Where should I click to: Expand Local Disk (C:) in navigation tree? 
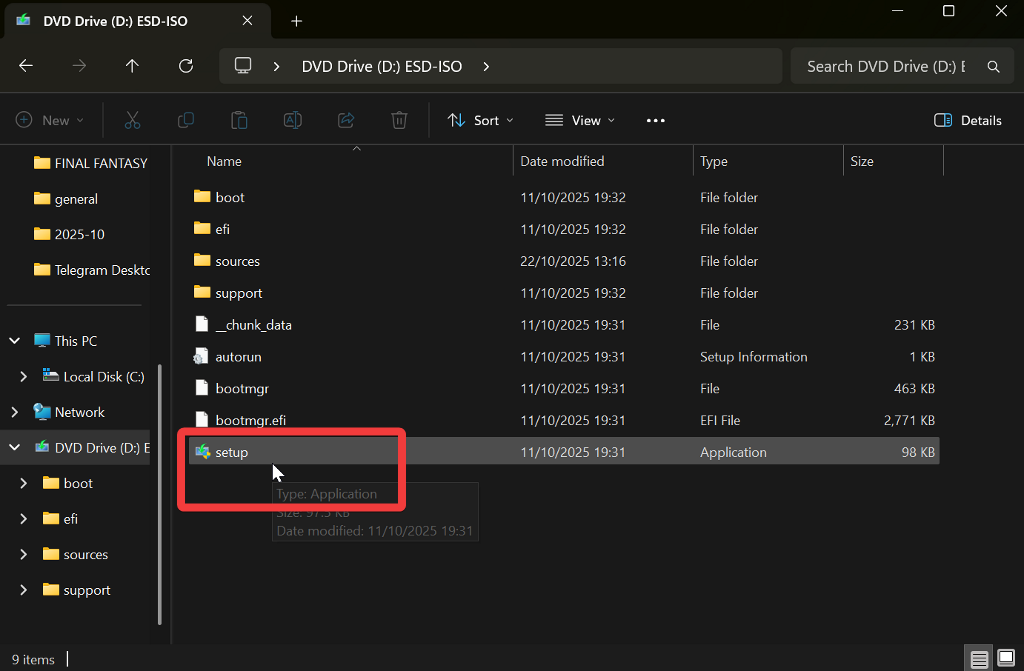24,377
